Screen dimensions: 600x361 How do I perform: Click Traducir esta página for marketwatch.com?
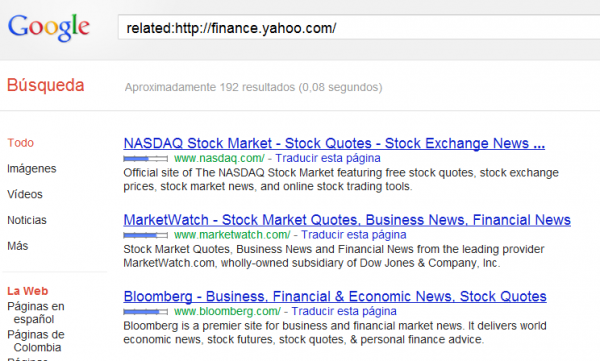[x=354, y=235]
